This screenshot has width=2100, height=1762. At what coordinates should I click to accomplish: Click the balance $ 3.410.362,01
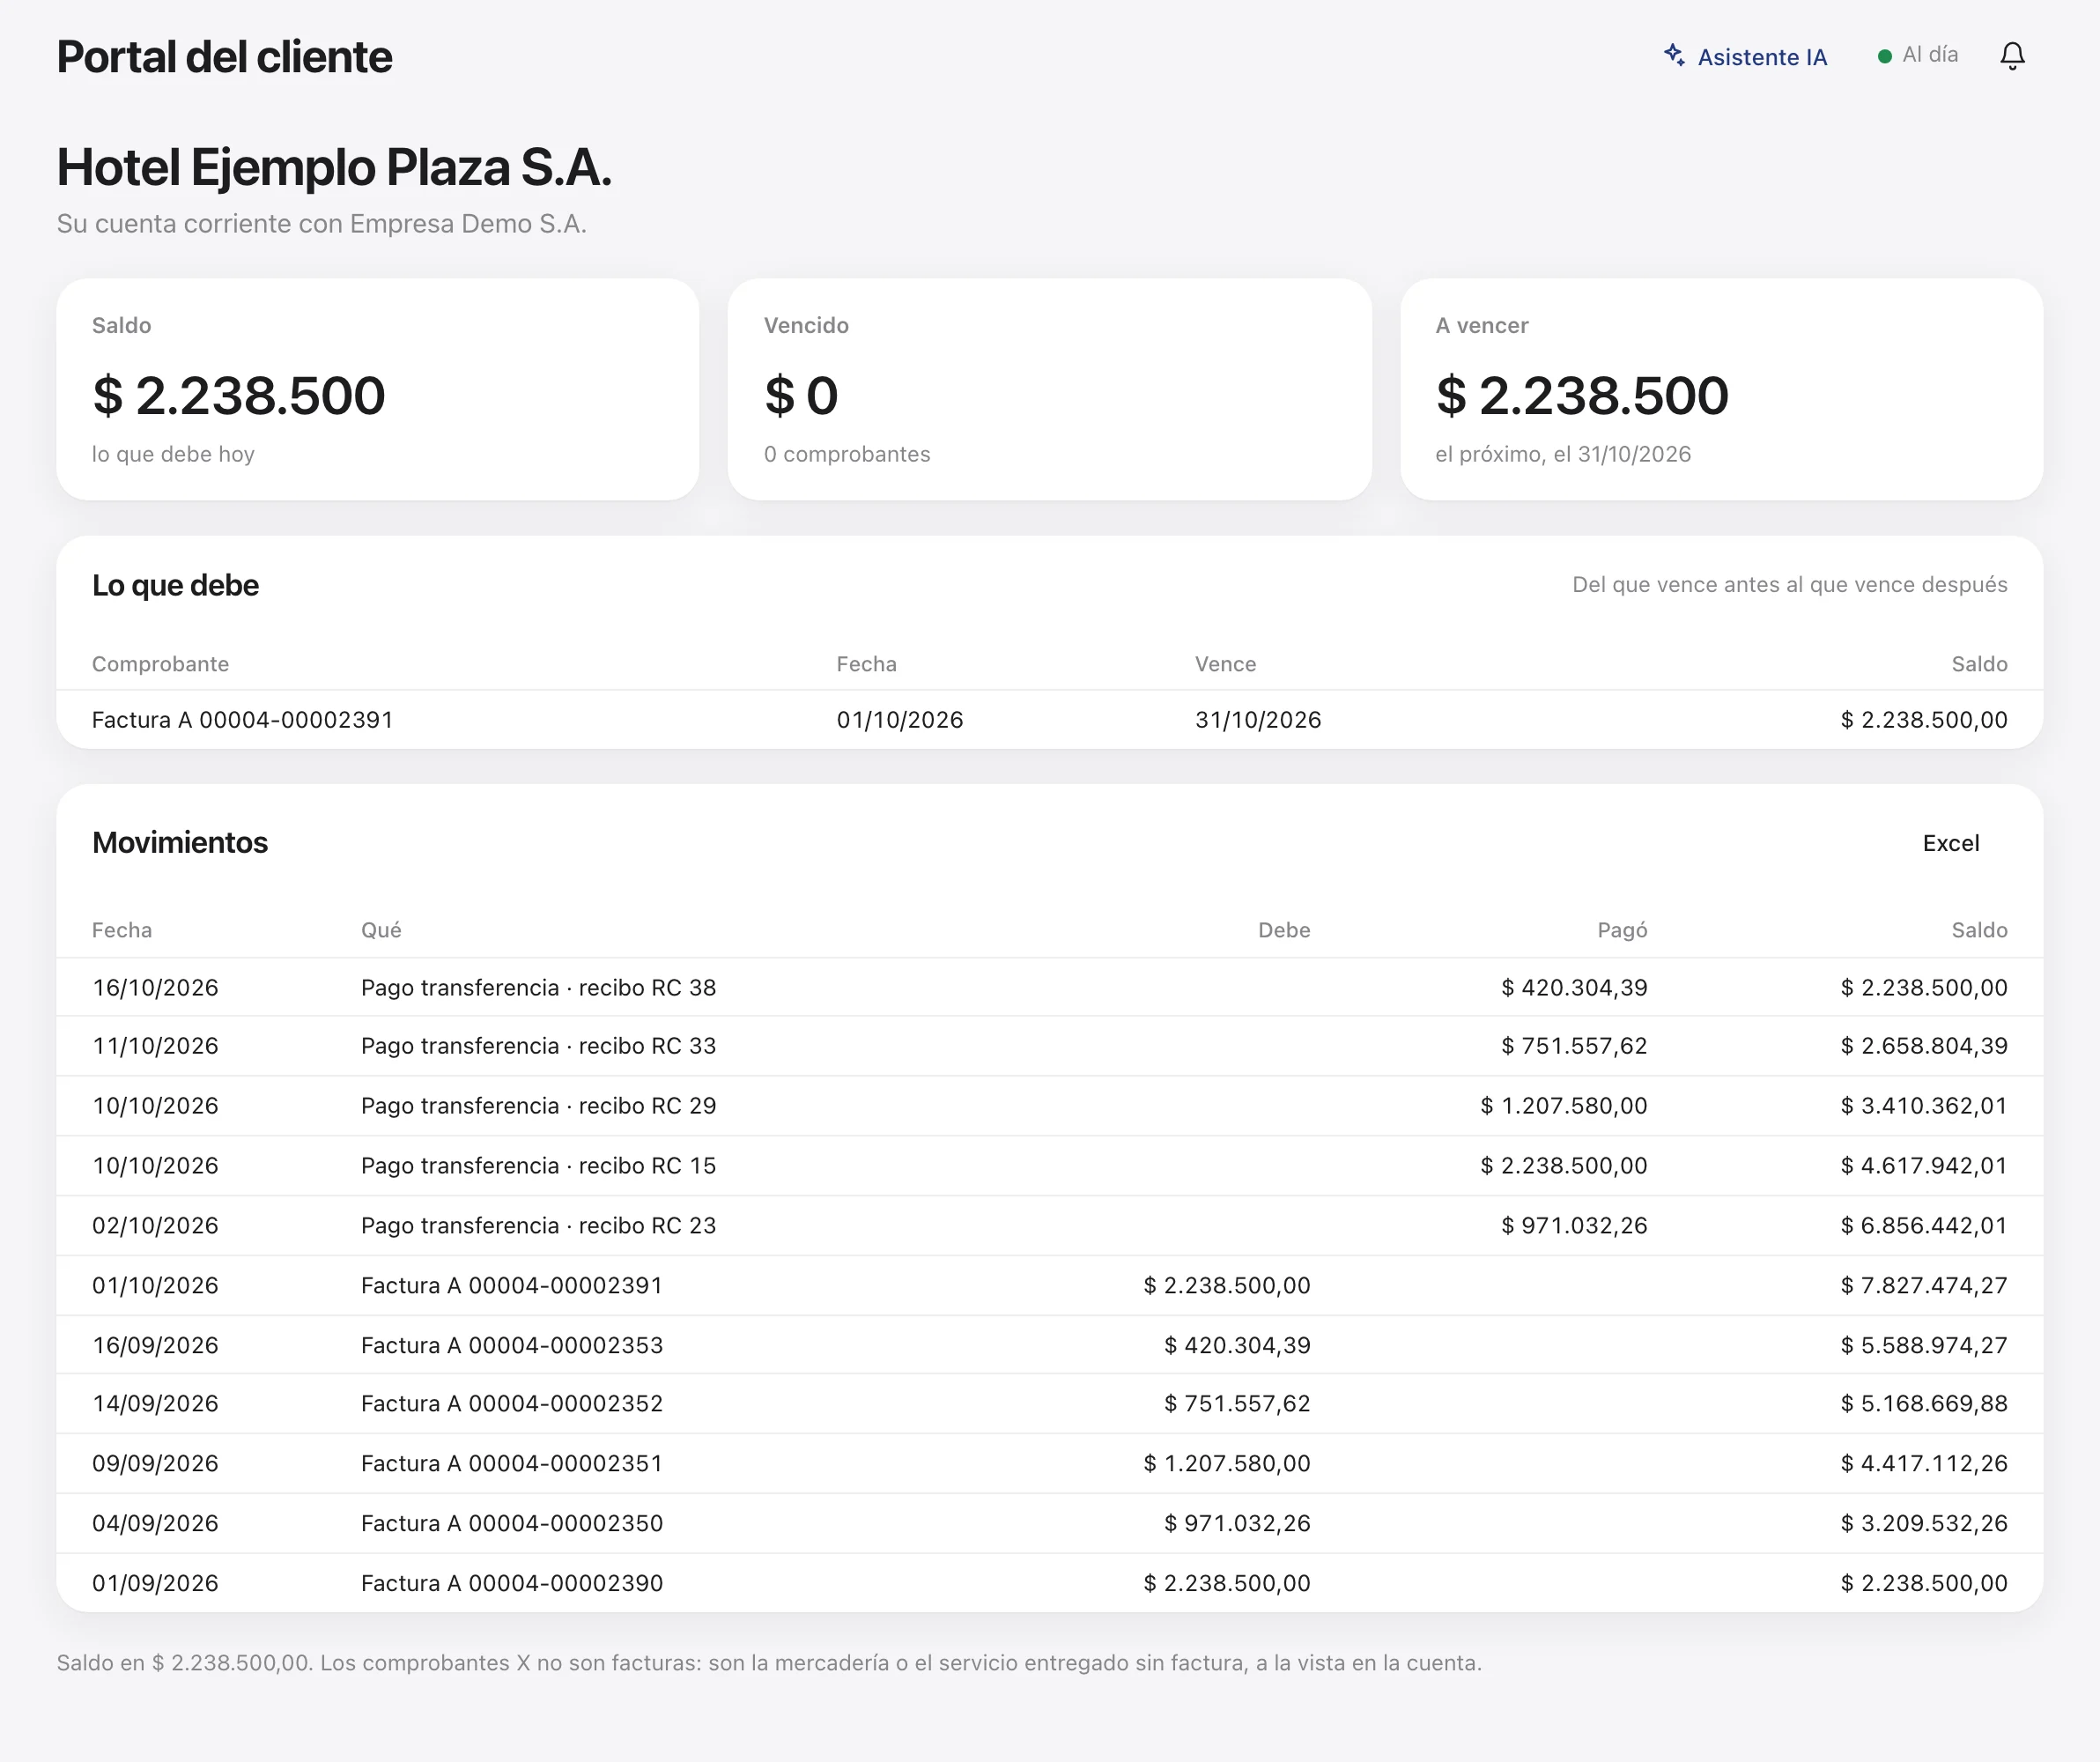tap(1923, 1106)
